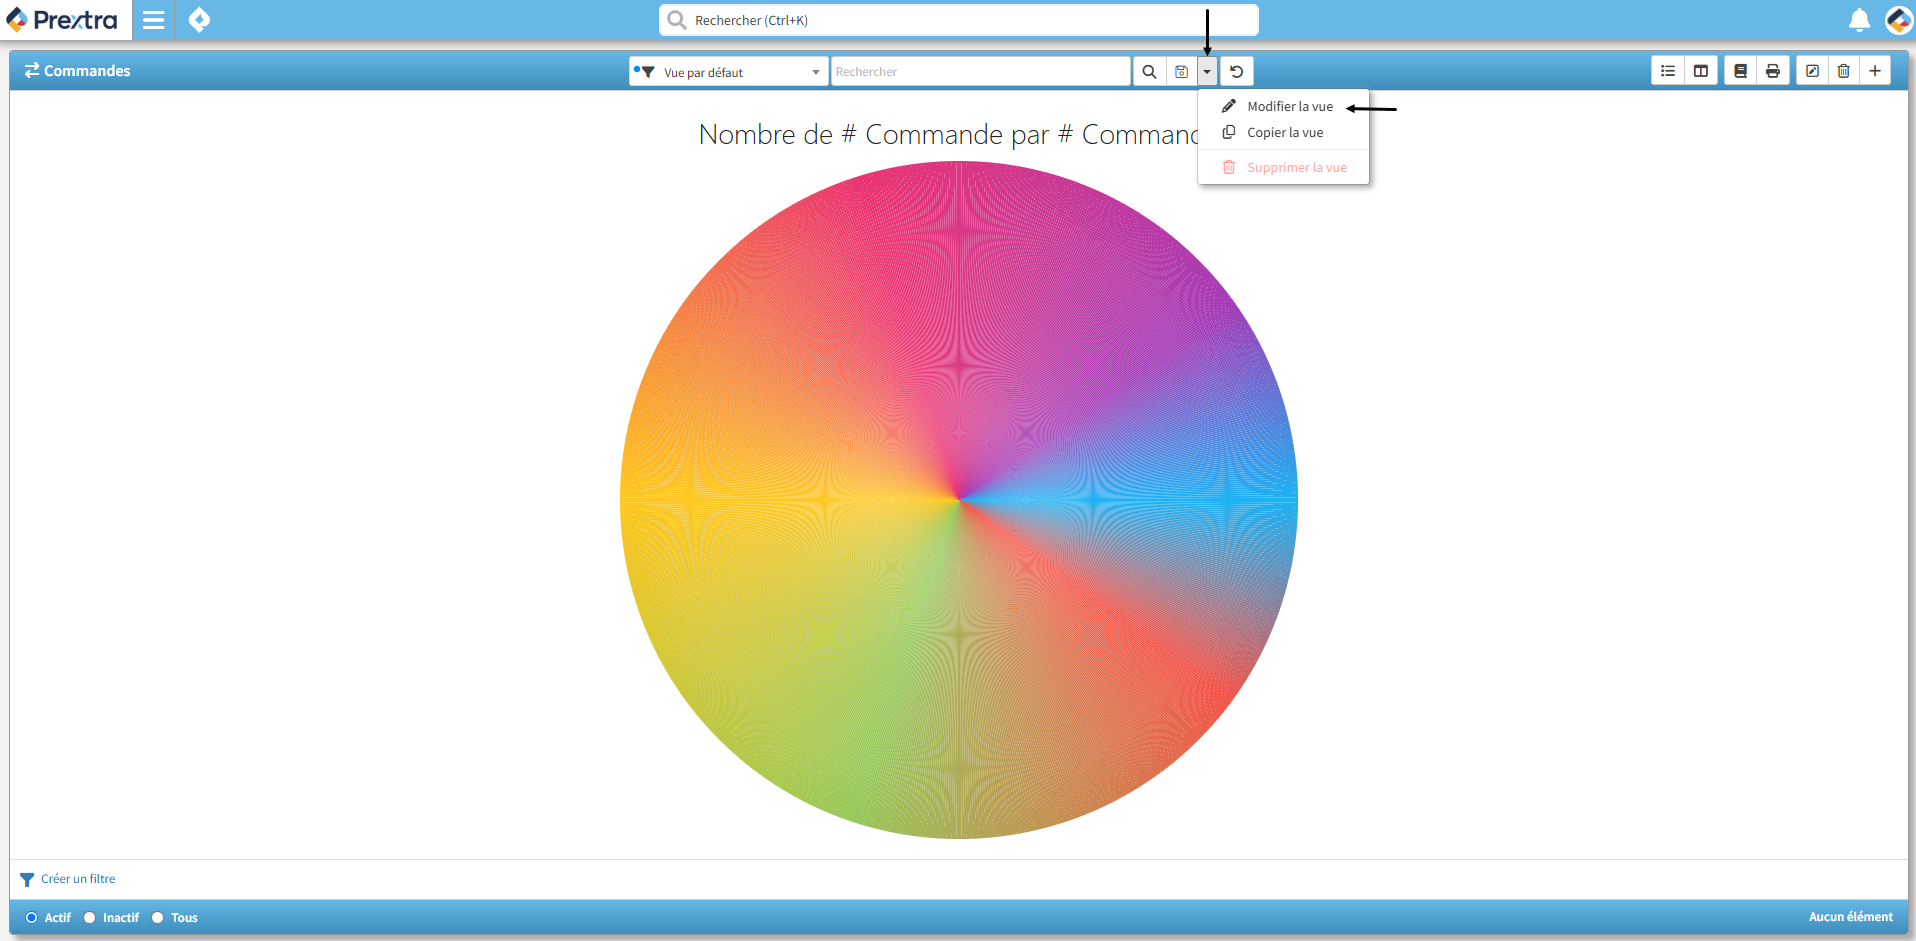
Task: Click the 'Aucun élément' status text
Action: (1850, 917)
